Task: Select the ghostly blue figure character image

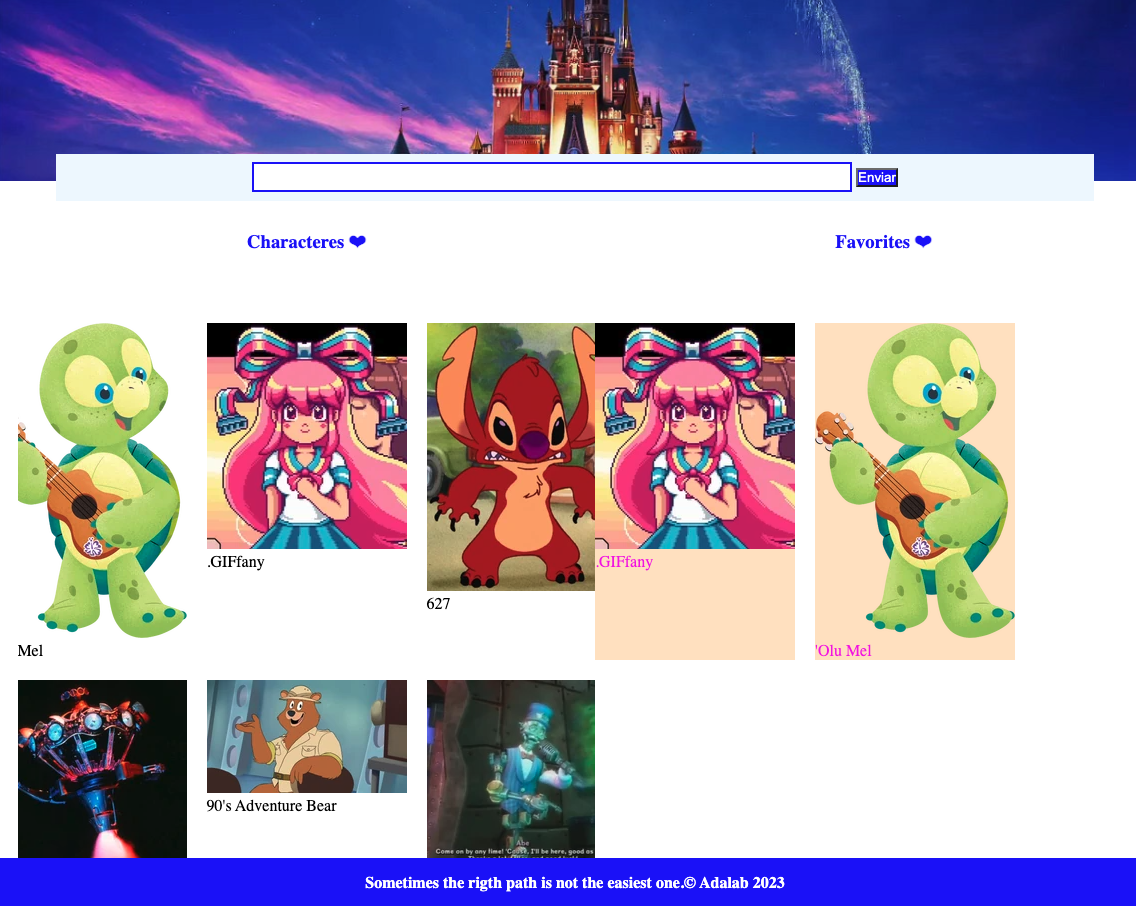Action: [x=511, y=769]
